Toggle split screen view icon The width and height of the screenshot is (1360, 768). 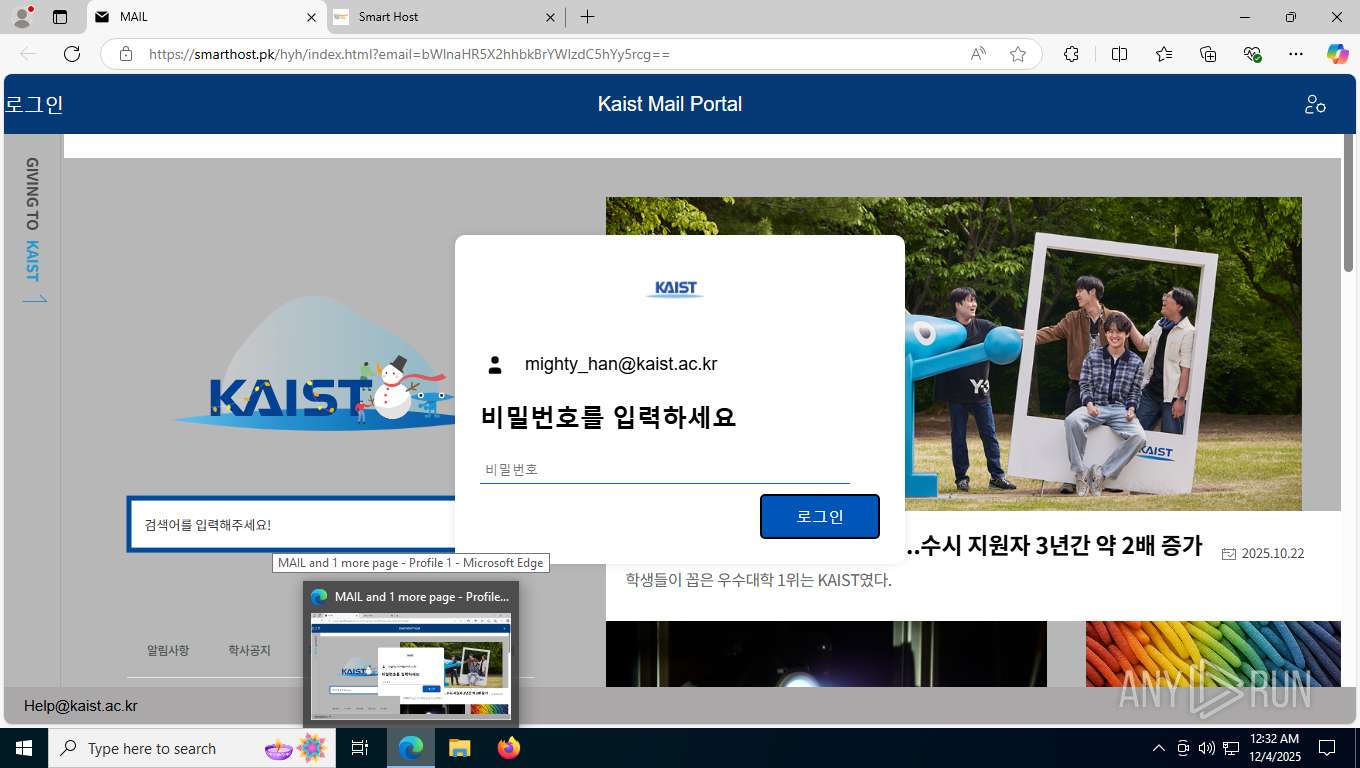(1119, 54)
